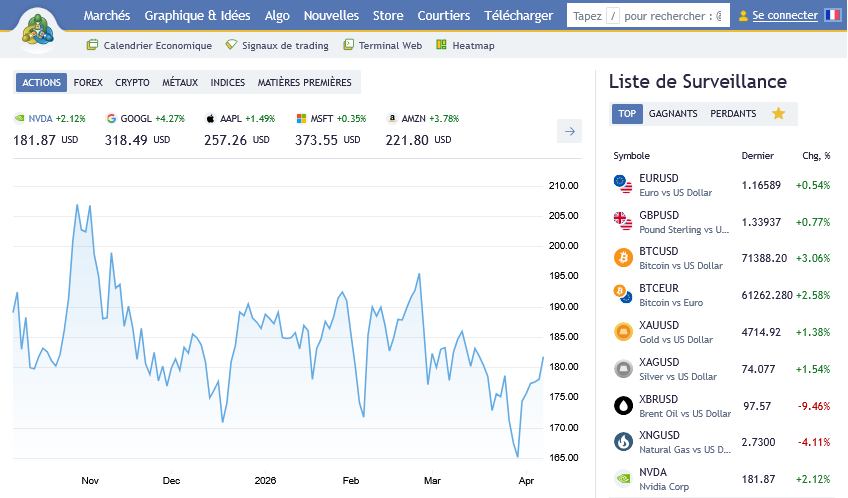
Task: Open Signaux de trading
Action: pos(278,45)
